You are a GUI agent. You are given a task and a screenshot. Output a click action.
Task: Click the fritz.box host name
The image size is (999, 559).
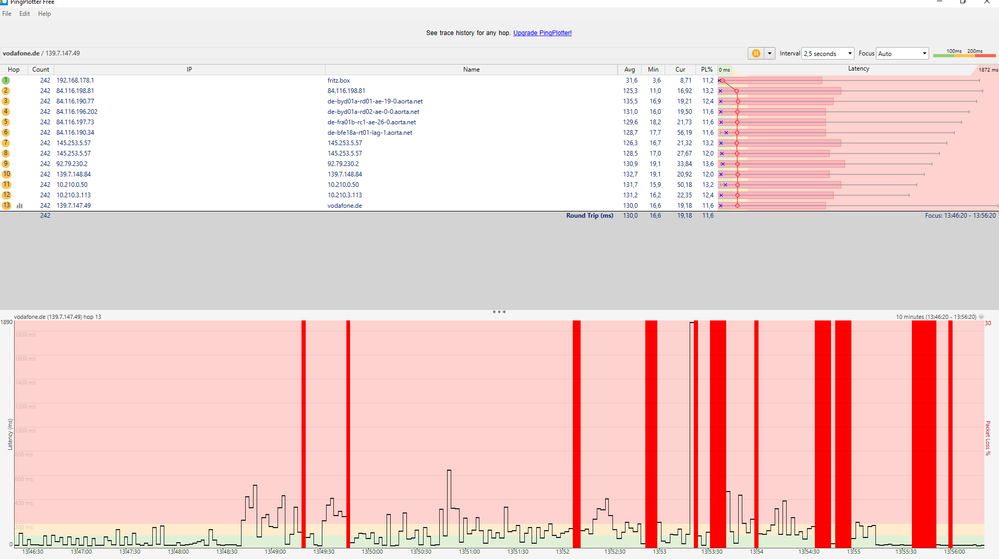coord(339,80)
